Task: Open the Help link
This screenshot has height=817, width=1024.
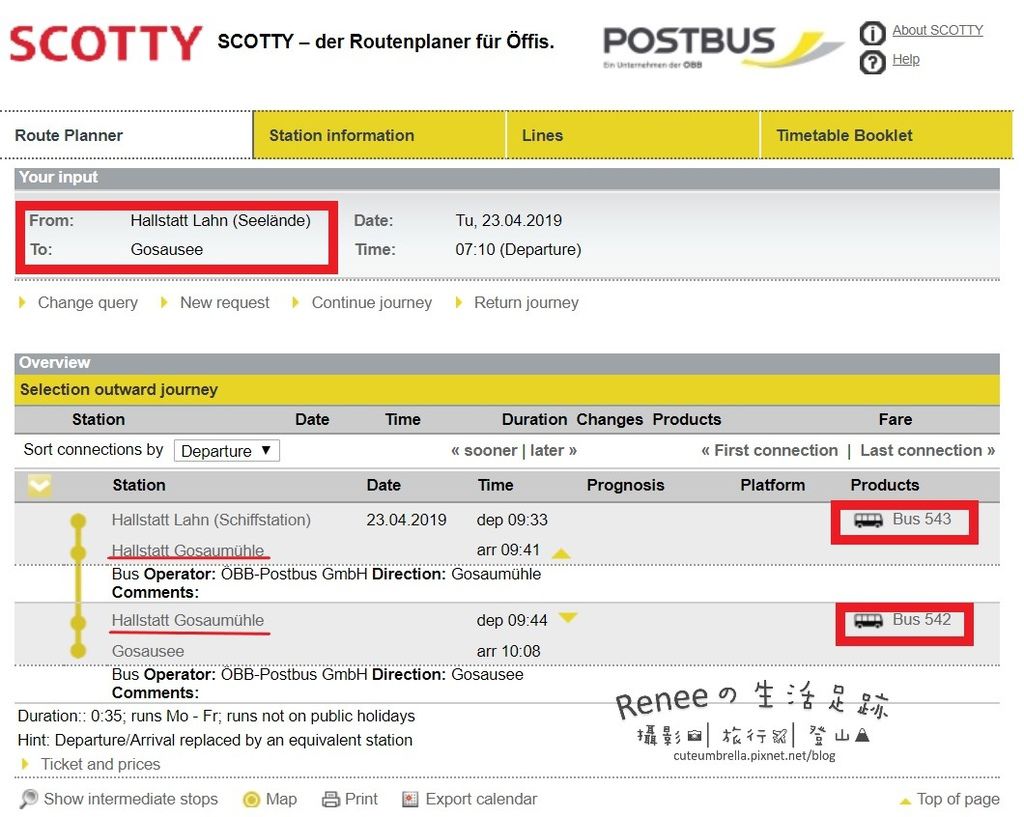Action: tap(906, 59)
